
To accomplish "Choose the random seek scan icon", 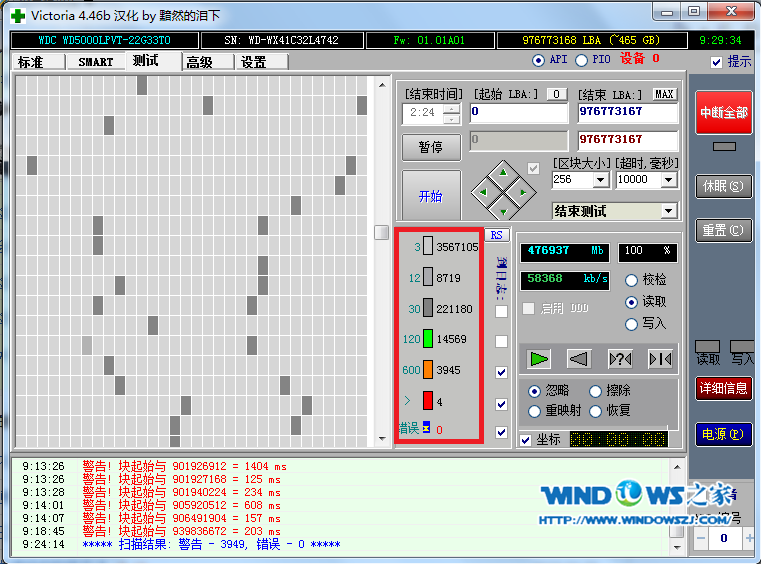I will [619, 358].
